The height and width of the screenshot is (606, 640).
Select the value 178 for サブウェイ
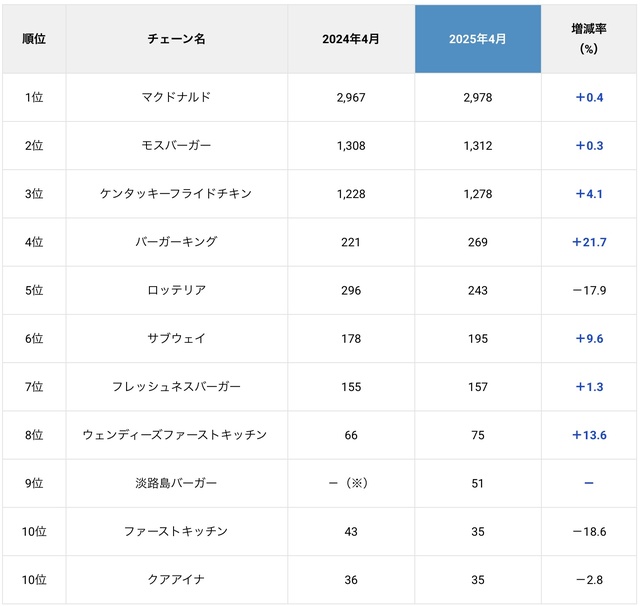pos(351,339)
